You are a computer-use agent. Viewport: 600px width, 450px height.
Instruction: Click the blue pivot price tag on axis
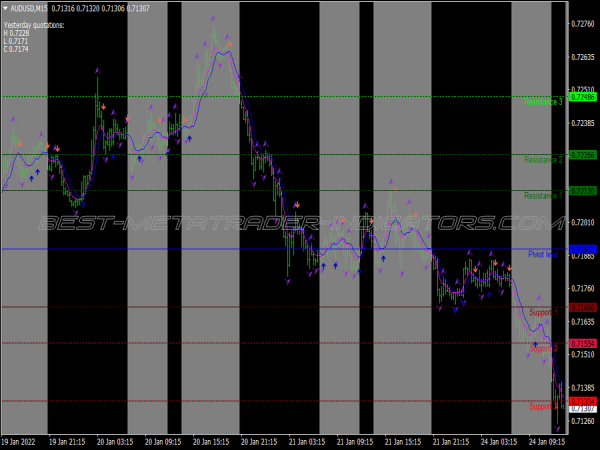click(582, 250)
